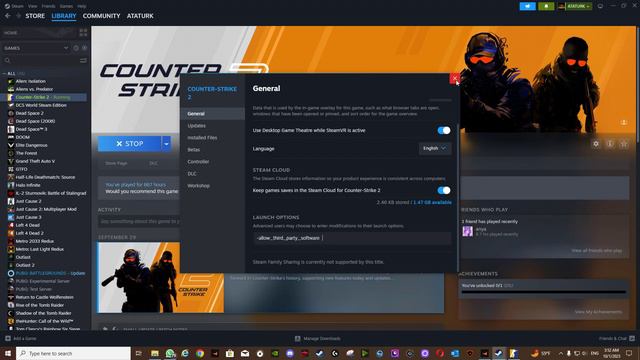The width and height of the screenshot is (640, 360).
Task: Open the Games menu
Action: click(x=66, y=6)
